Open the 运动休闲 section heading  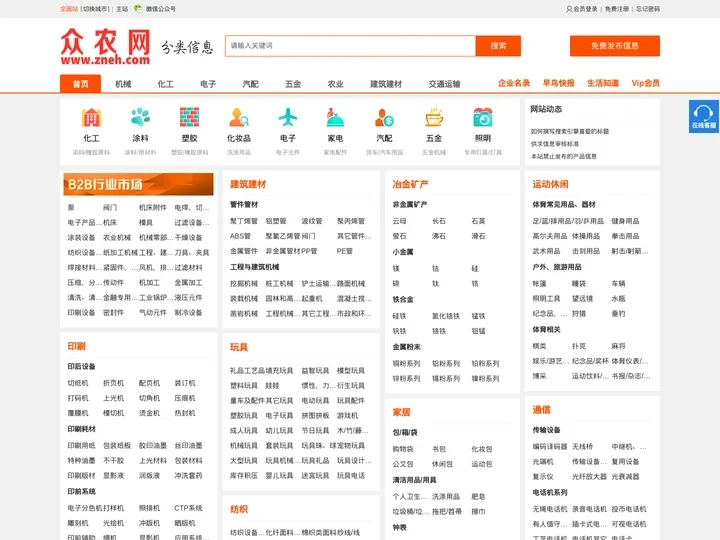(x=550, y=184)
